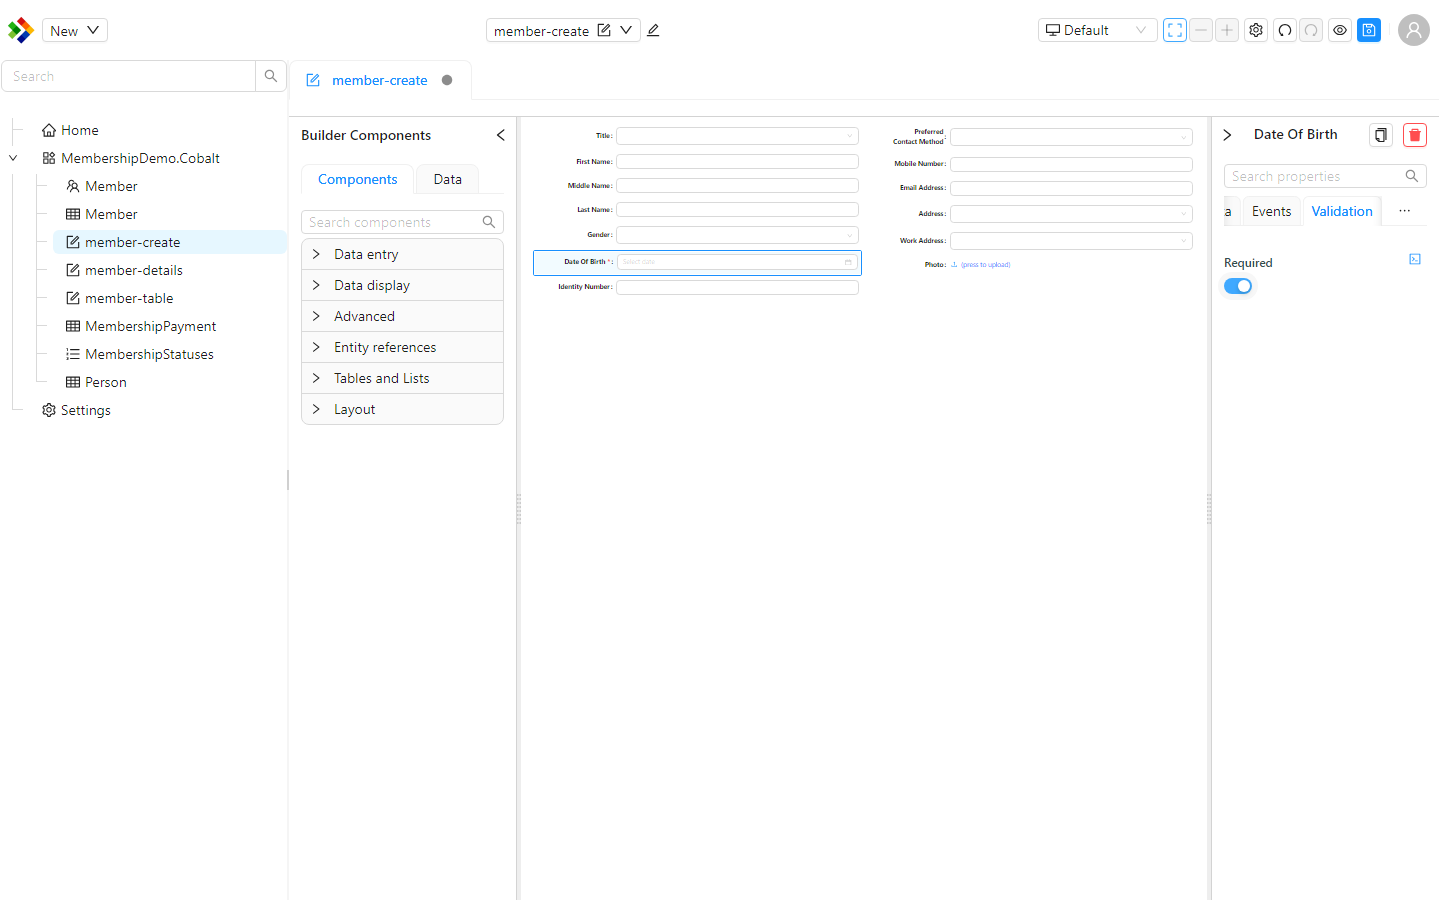Click the New button
1440x900 pixels.
(x=75, y=30)
